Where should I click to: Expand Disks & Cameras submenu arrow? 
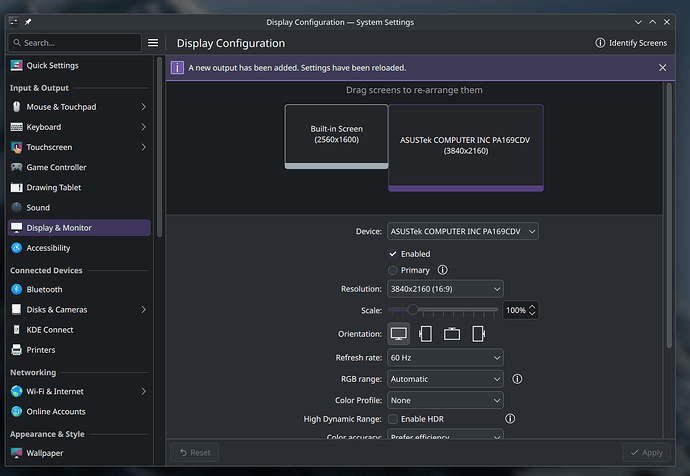pyautogui.click(x=143, y=309)
